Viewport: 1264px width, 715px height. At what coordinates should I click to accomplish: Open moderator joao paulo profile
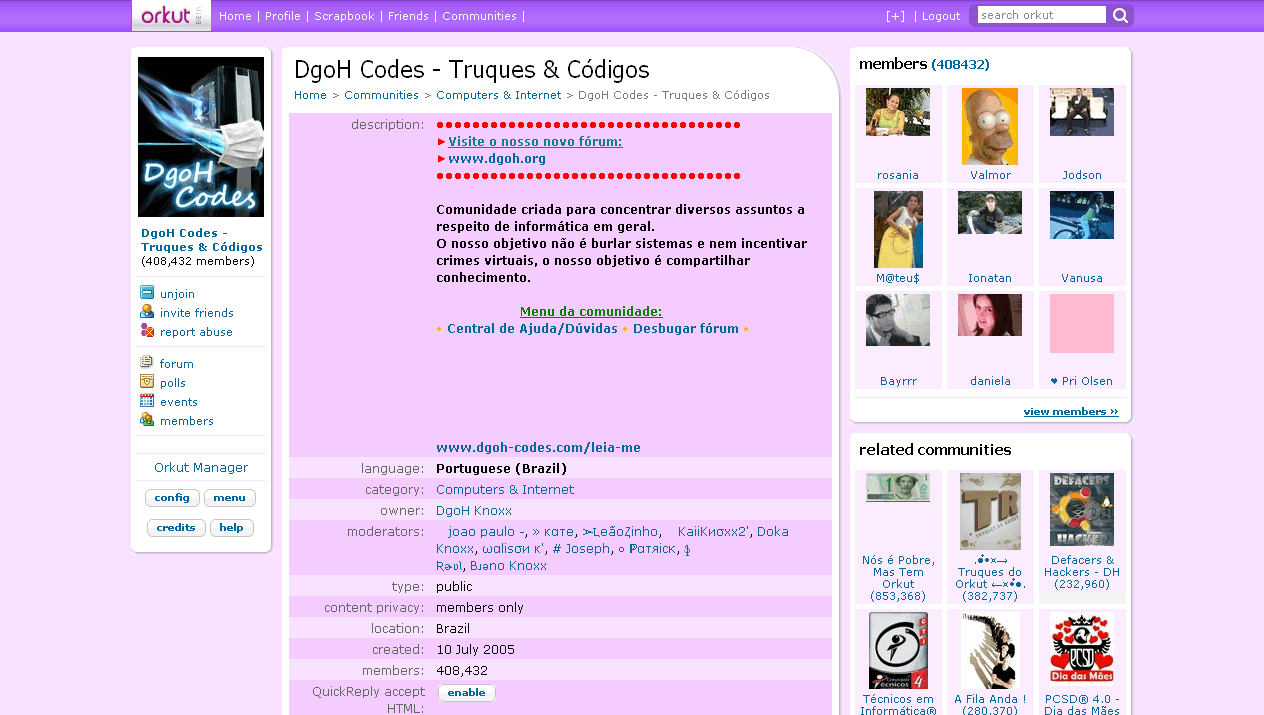[487, 531]
